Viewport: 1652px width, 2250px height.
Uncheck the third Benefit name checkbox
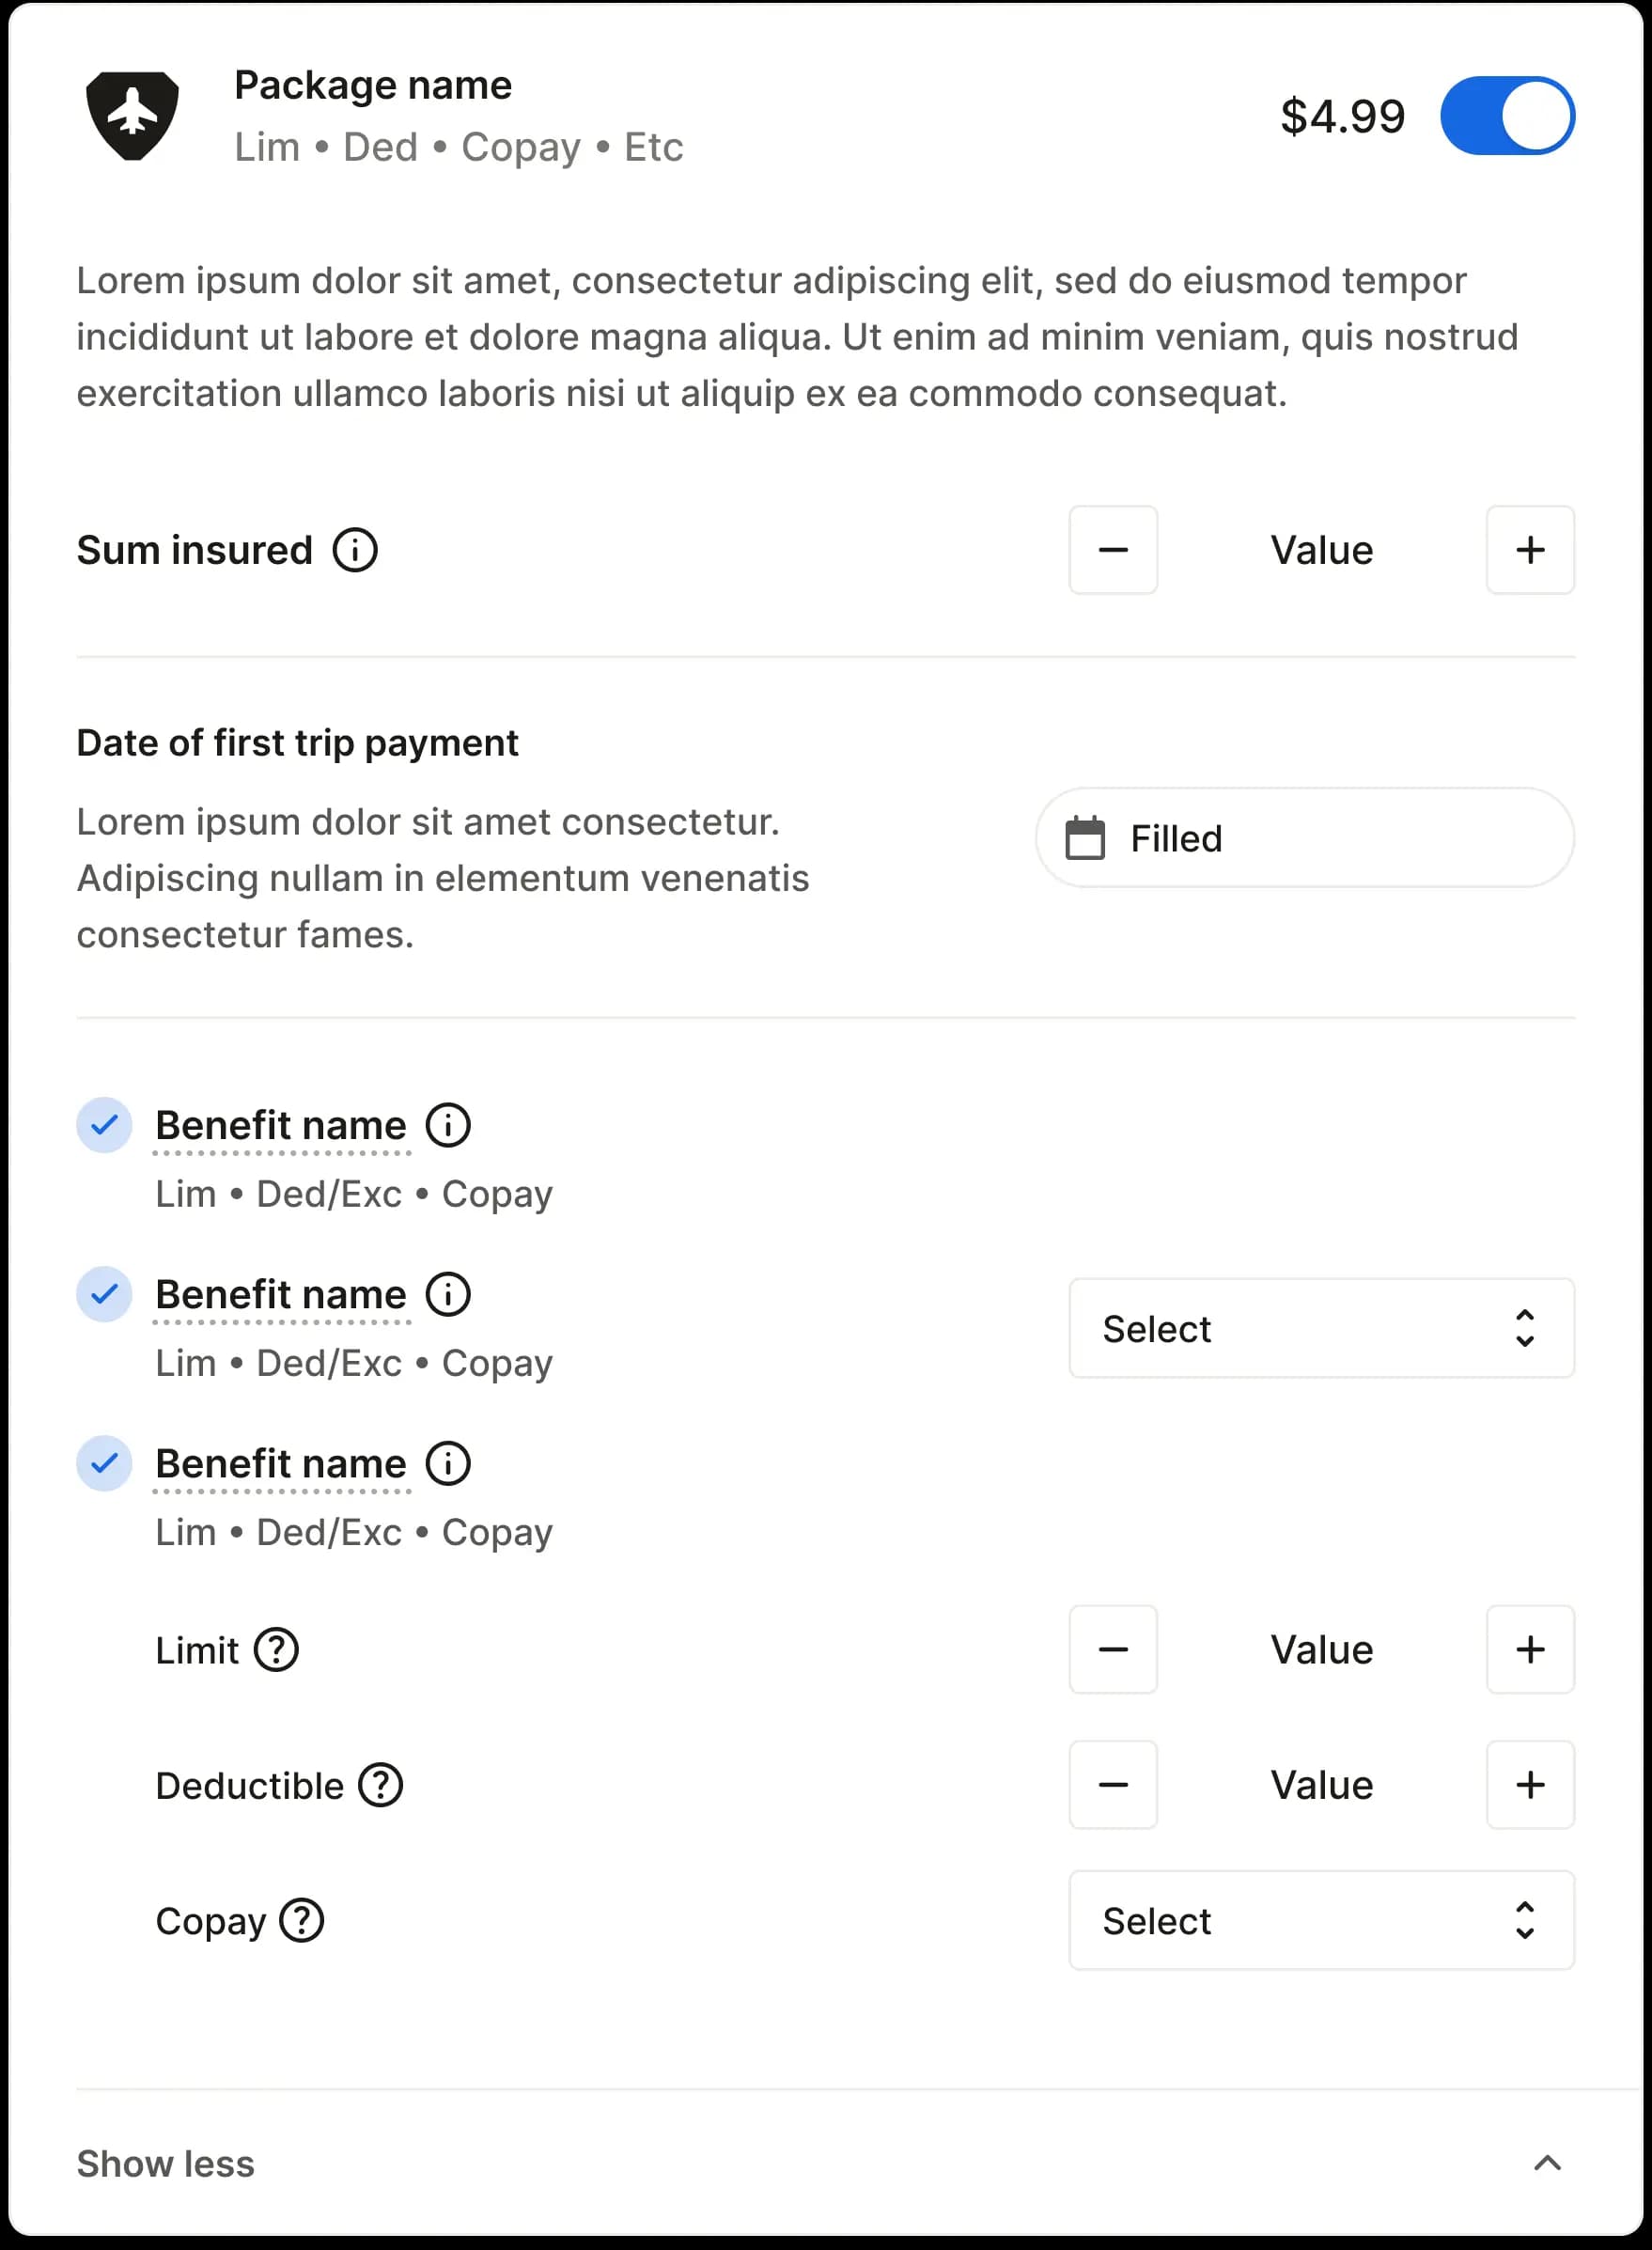104,1463
